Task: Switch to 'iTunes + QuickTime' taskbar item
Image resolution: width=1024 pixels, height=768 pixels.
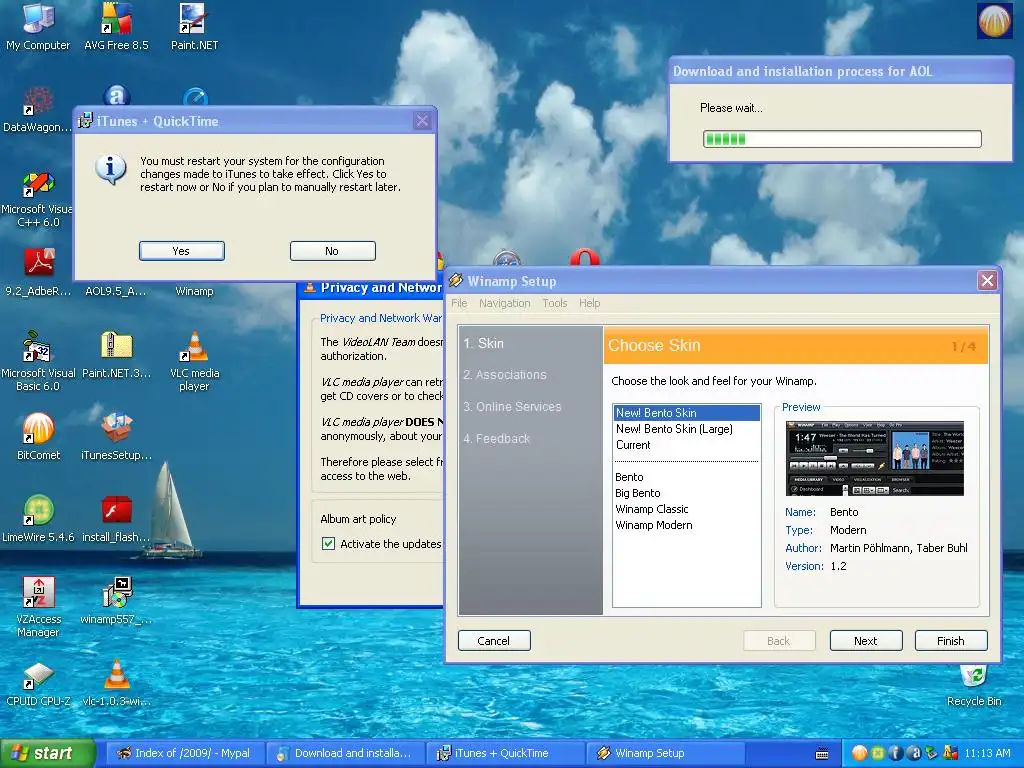Action: (505, 753)
